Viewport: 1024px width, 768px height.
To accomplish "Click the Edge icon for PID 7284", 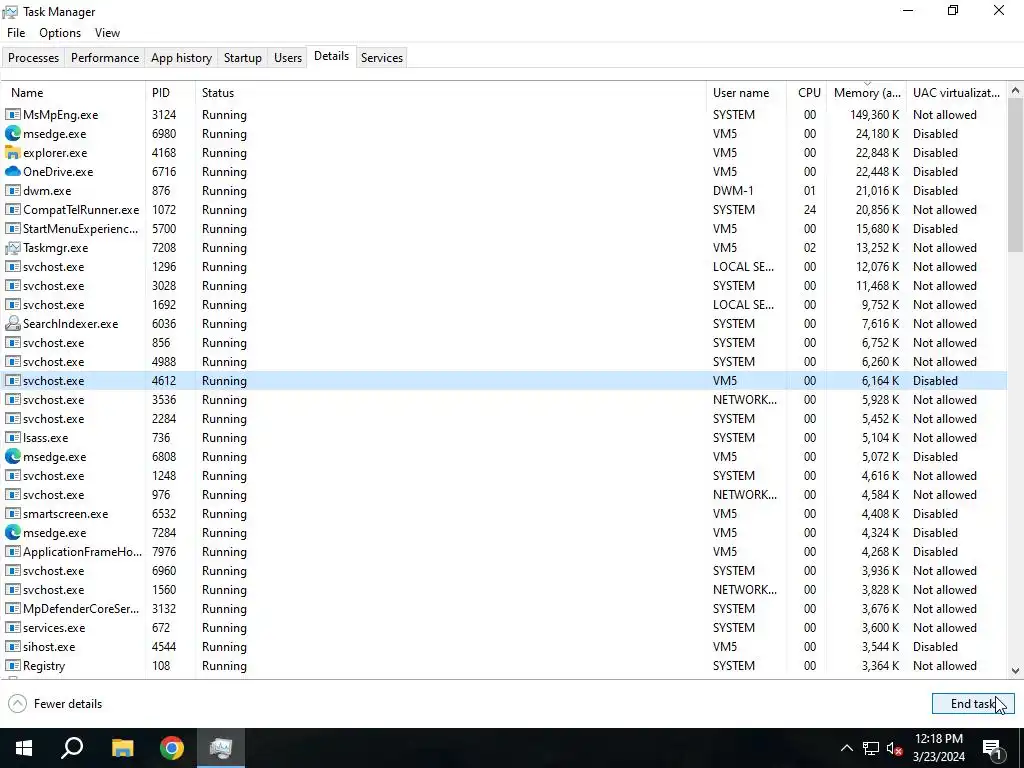I will coord(12,532).
